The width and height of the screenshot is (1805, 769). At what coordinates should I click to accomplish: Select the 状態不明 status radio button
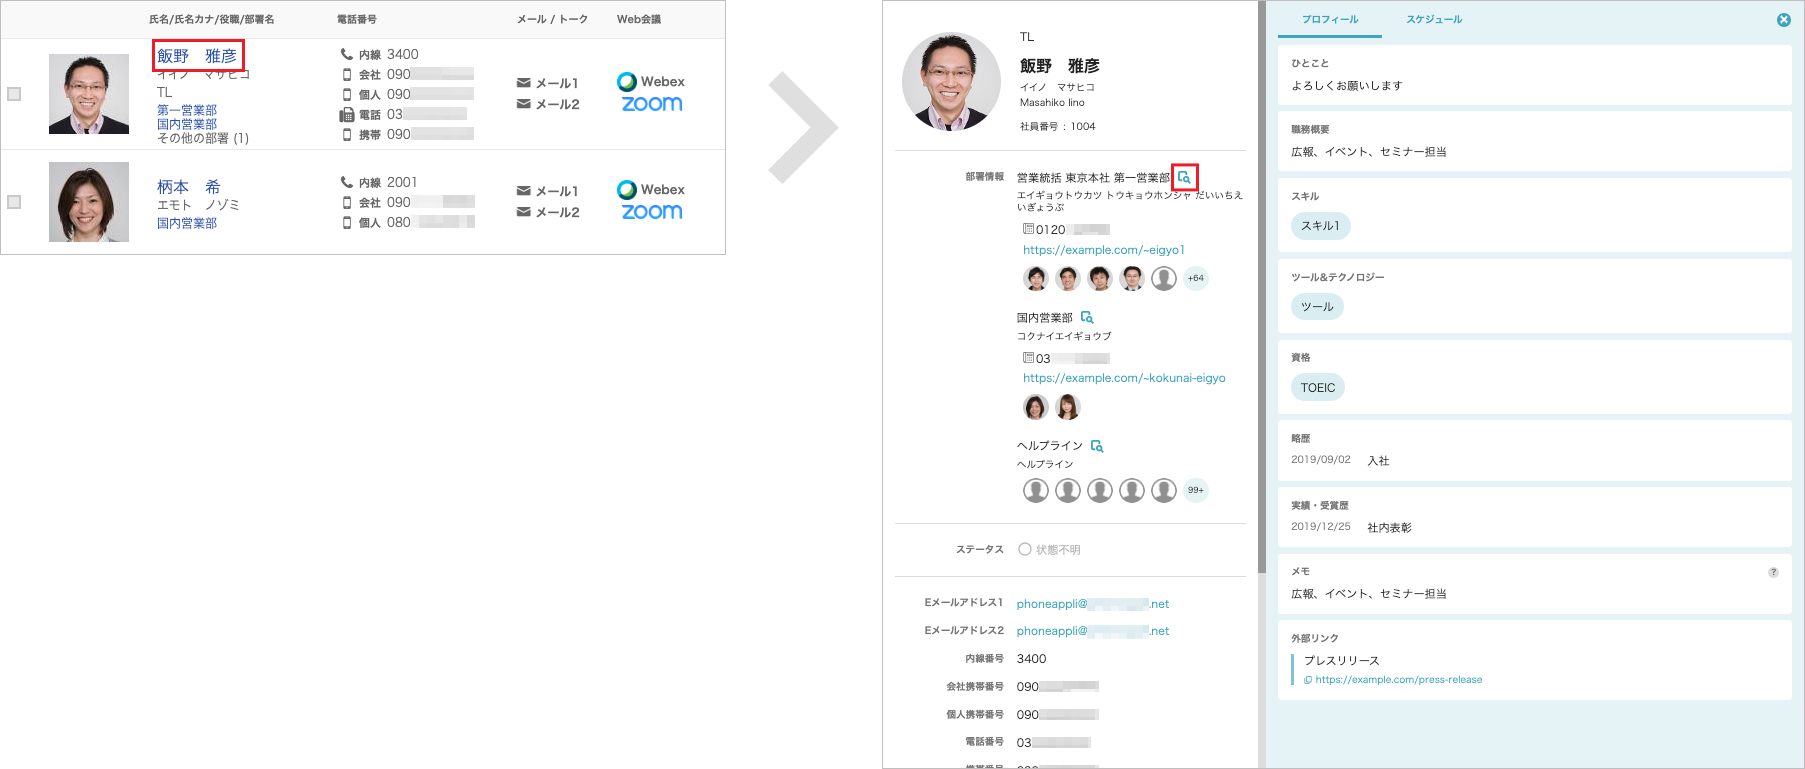pyautogui.click(x=1025, y=549)
